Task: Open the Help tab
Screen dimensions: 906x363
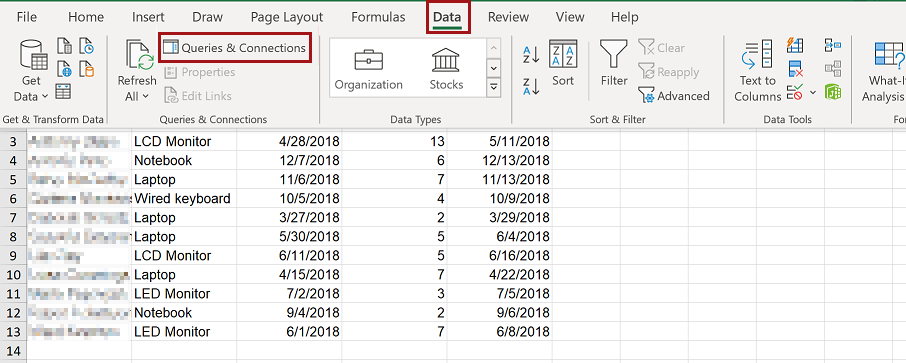Action: (x=625, y=17)
